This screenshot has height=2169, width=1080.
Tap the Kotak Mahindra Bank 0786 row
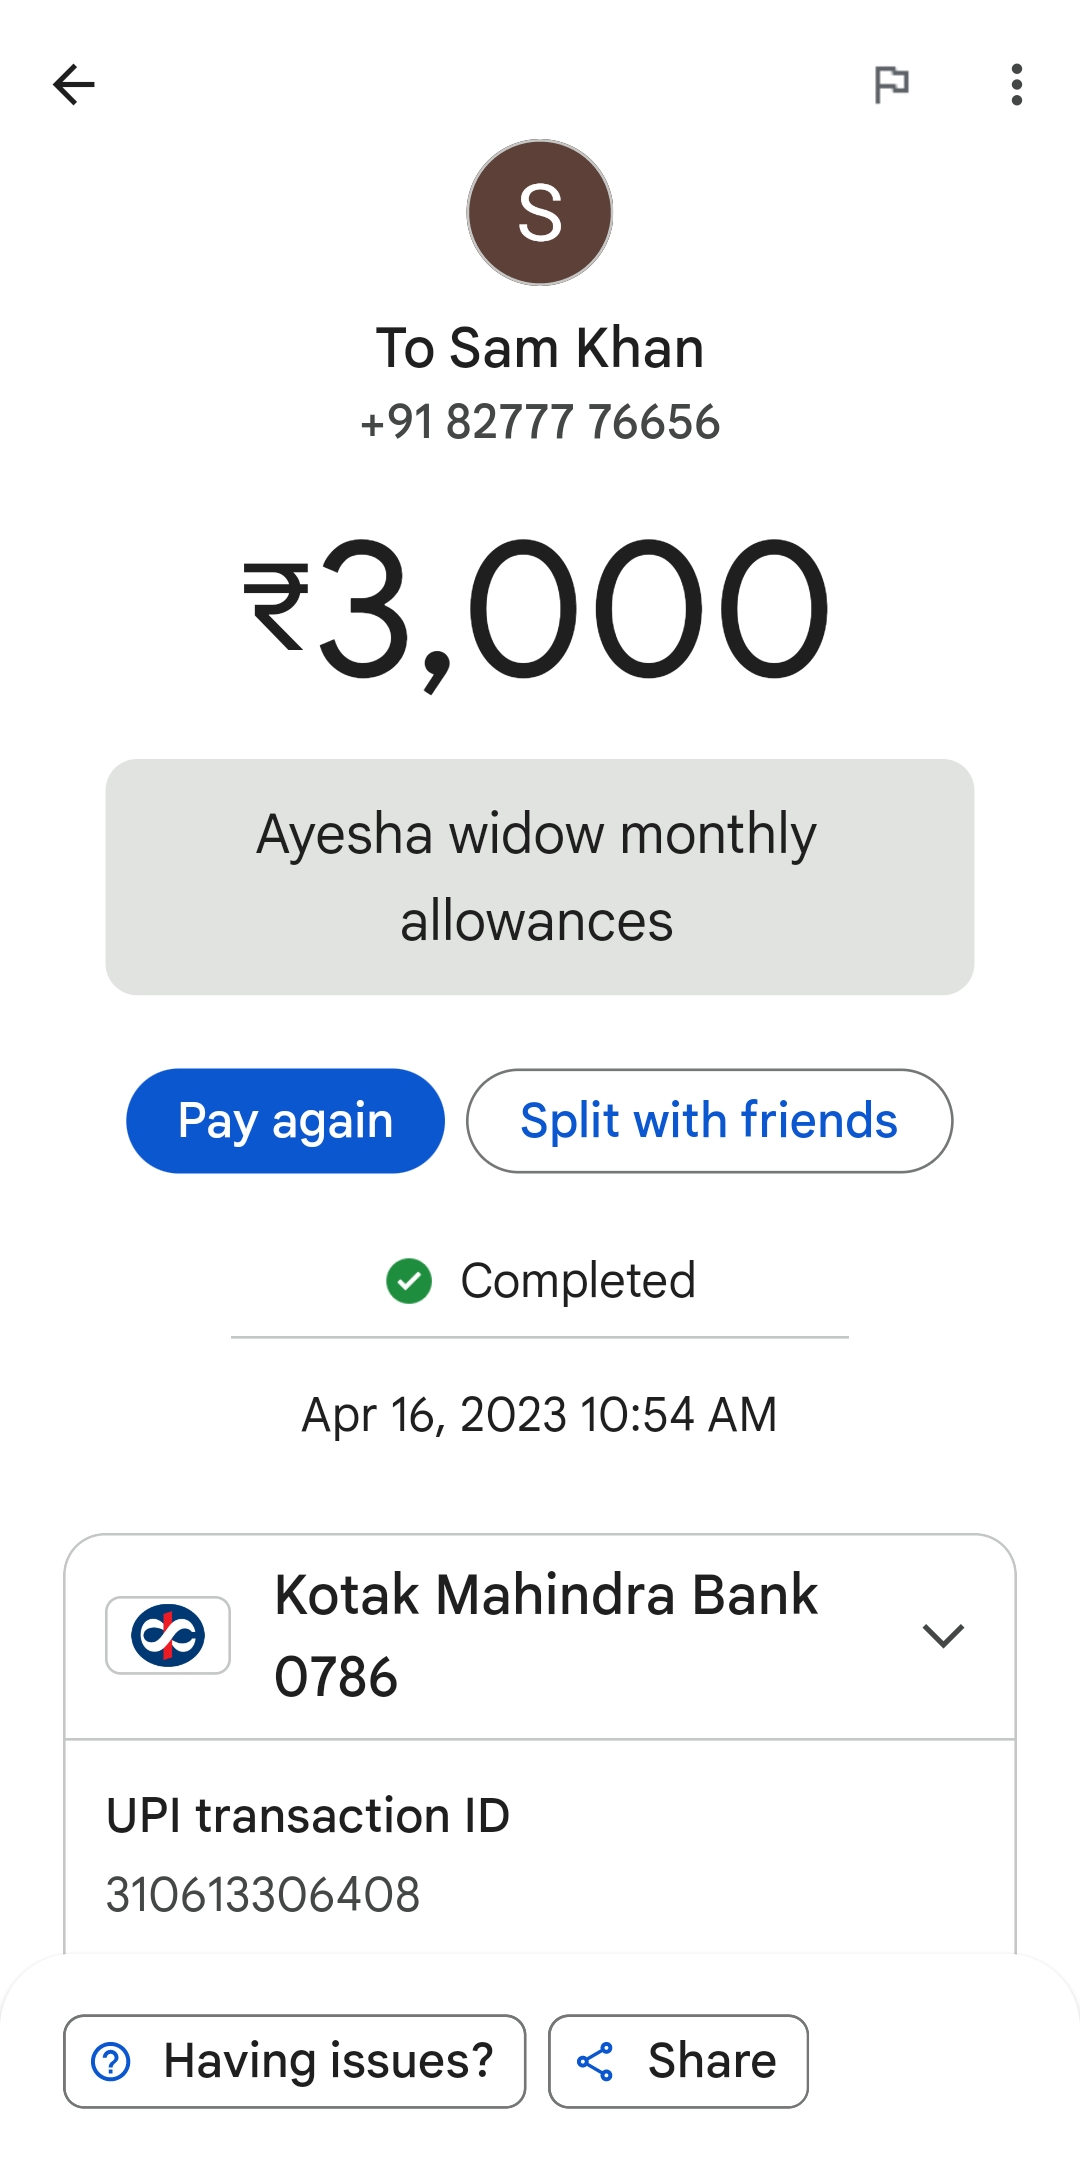tap(540, 1636)
